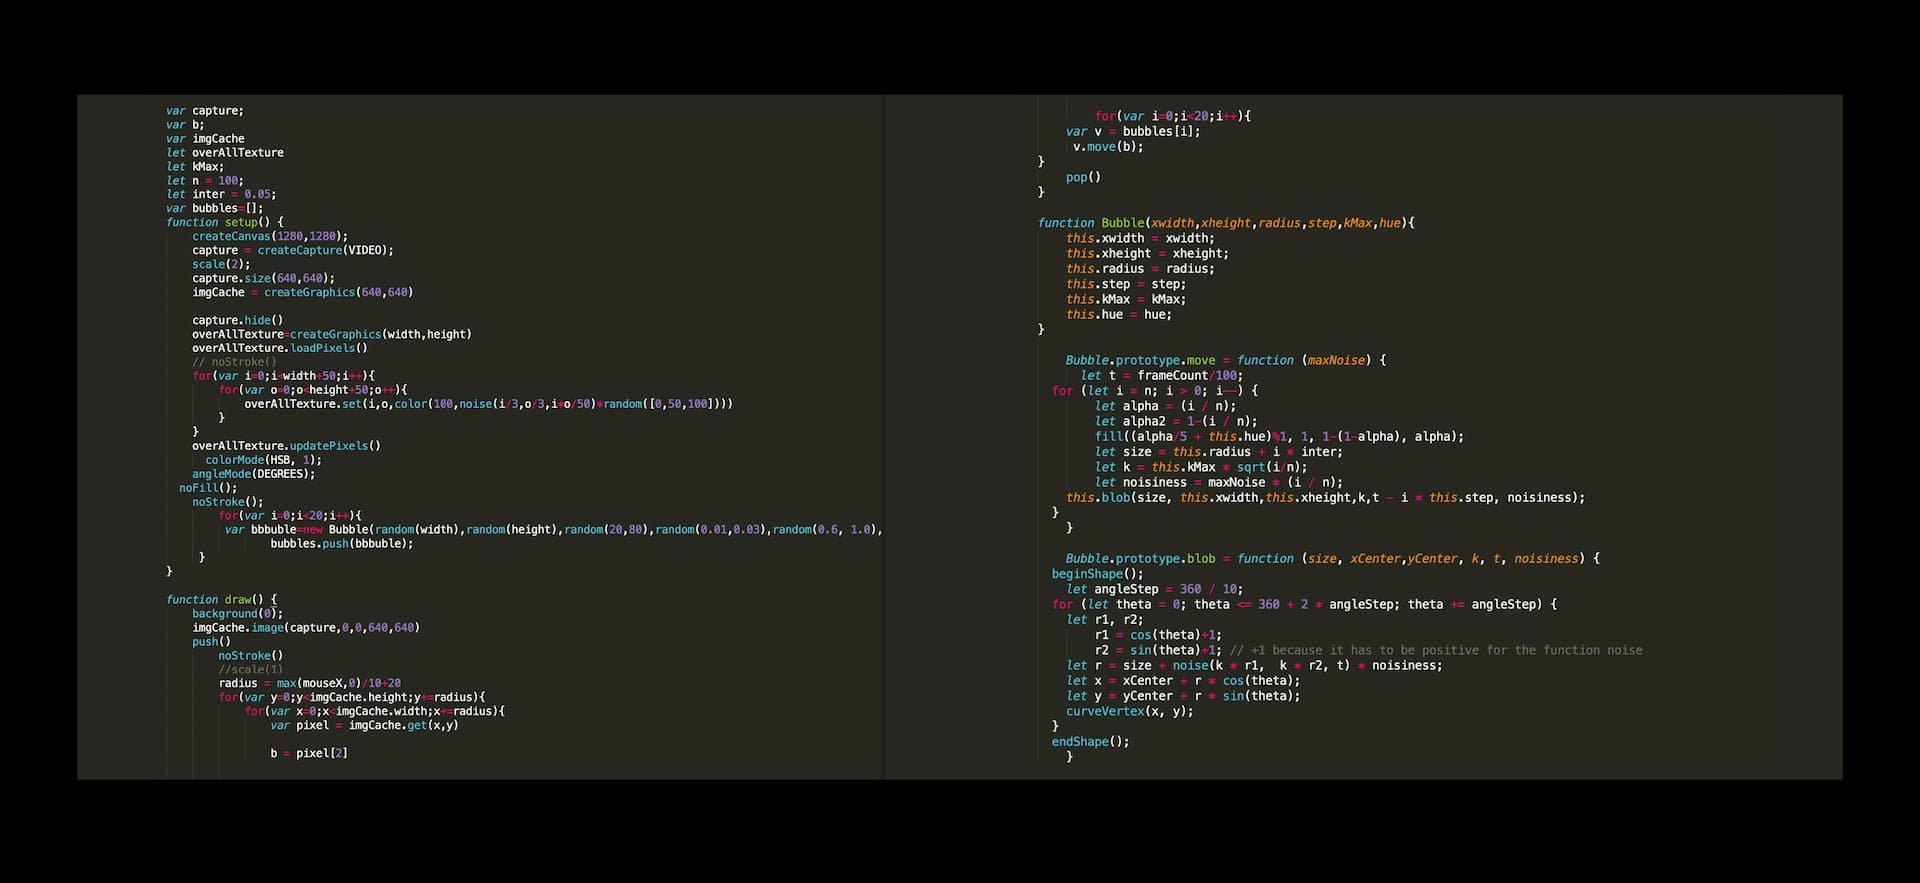Click the background(0) call
The width and height of the screenshot is (1920, 883).
coord(237,614)
